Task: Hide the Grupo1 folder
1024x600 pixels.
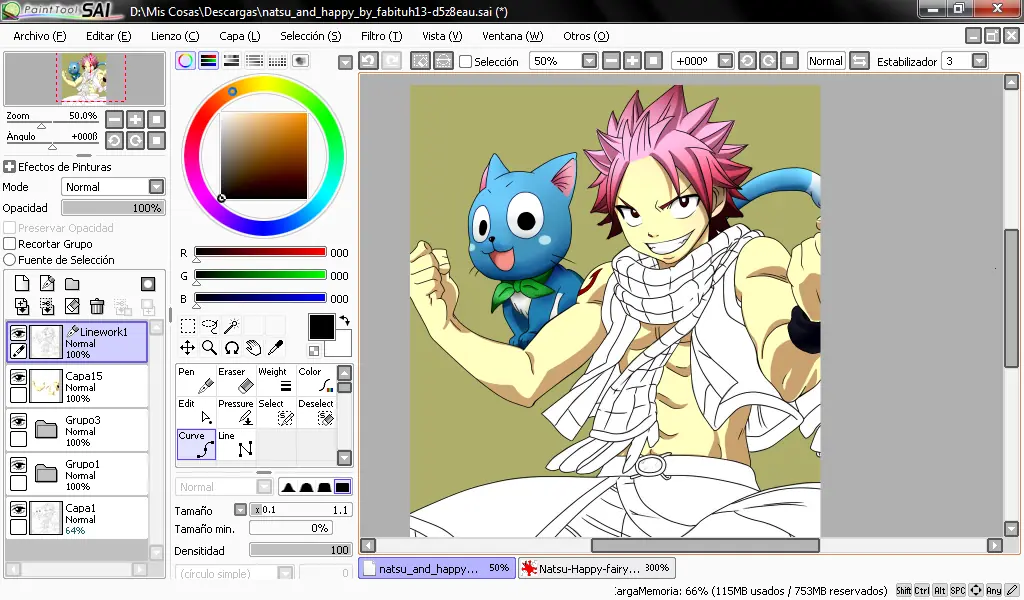Action: click(18, 466)
